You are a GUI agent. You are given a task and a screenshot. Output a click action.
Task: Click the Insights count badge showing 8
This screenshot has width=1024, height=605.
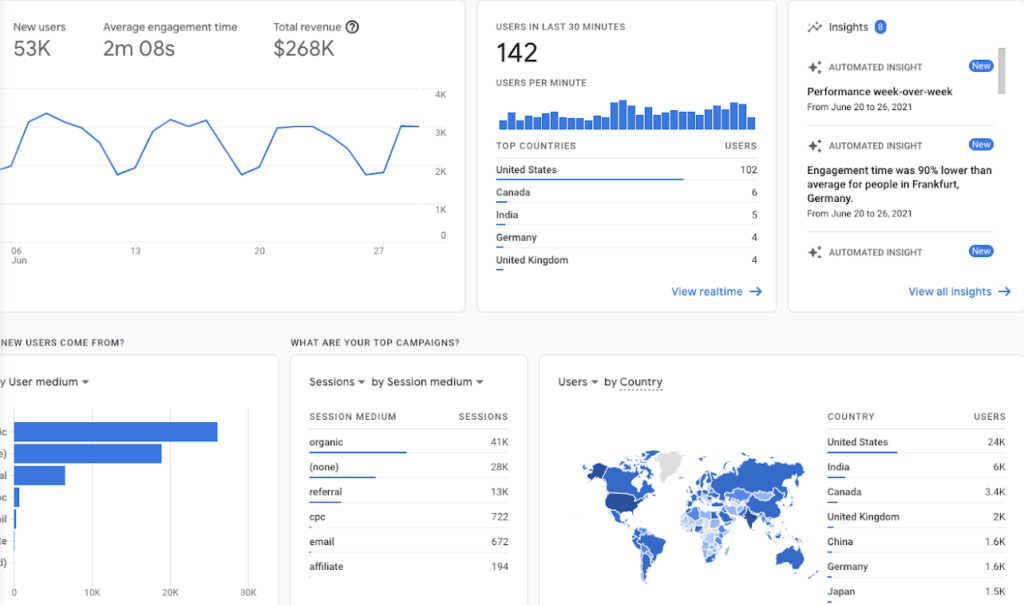(879, 28)
